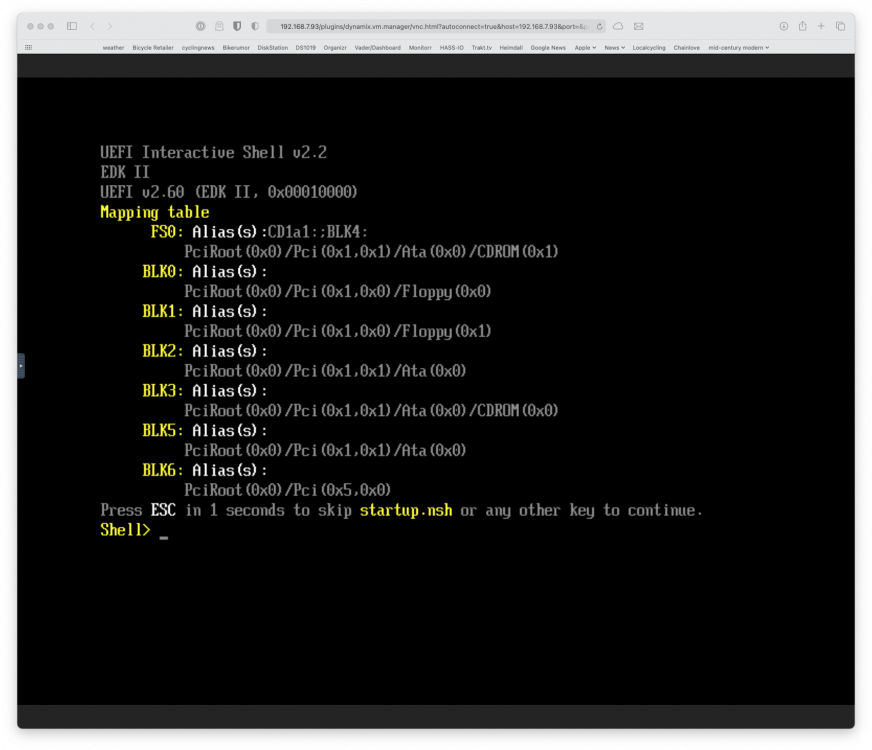Go forward with the forward arrow

[x=110, y=26]
